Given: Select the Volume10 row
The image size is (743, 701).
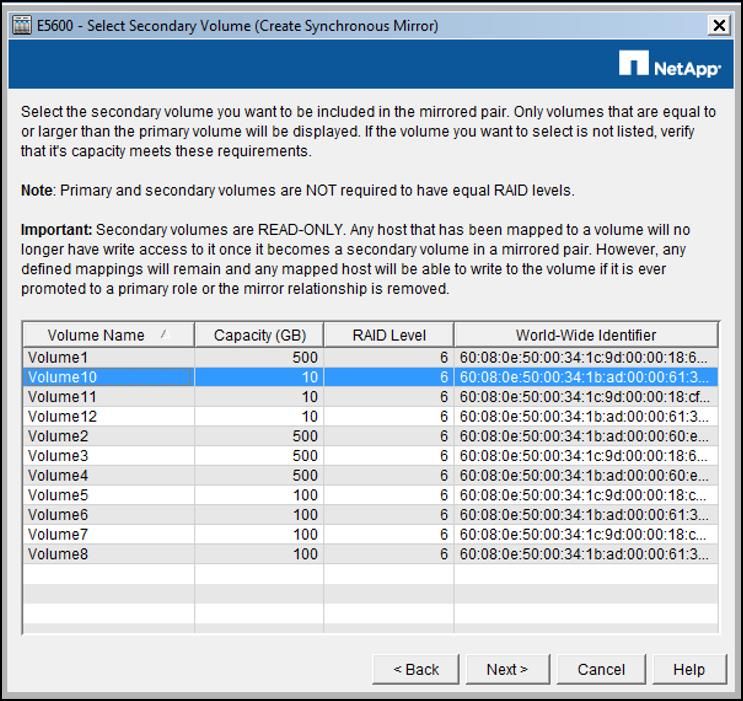Looking at the screenshot, I should (x=371, y=377).
